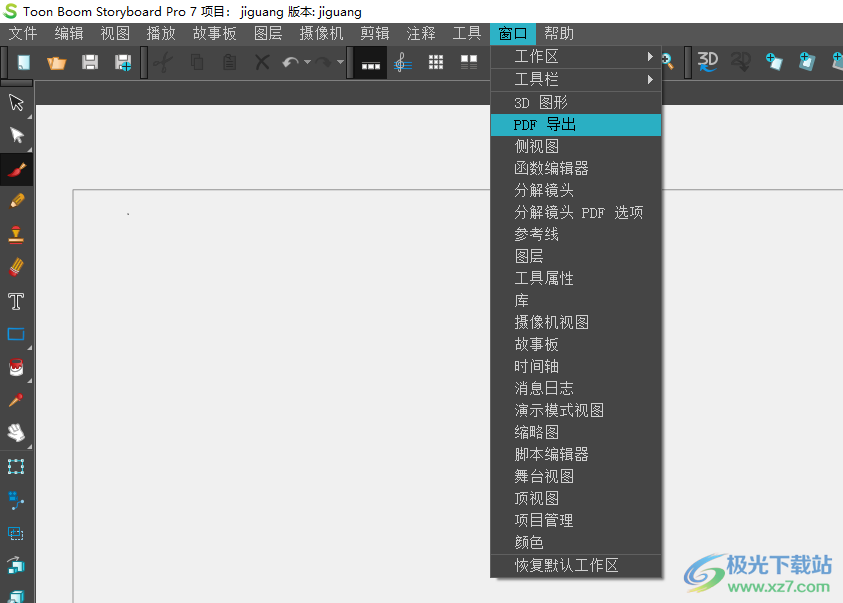The height and width of the screenshot is (603, 843).
Task: Open the 播放 menu
Action: click(161, 34)
